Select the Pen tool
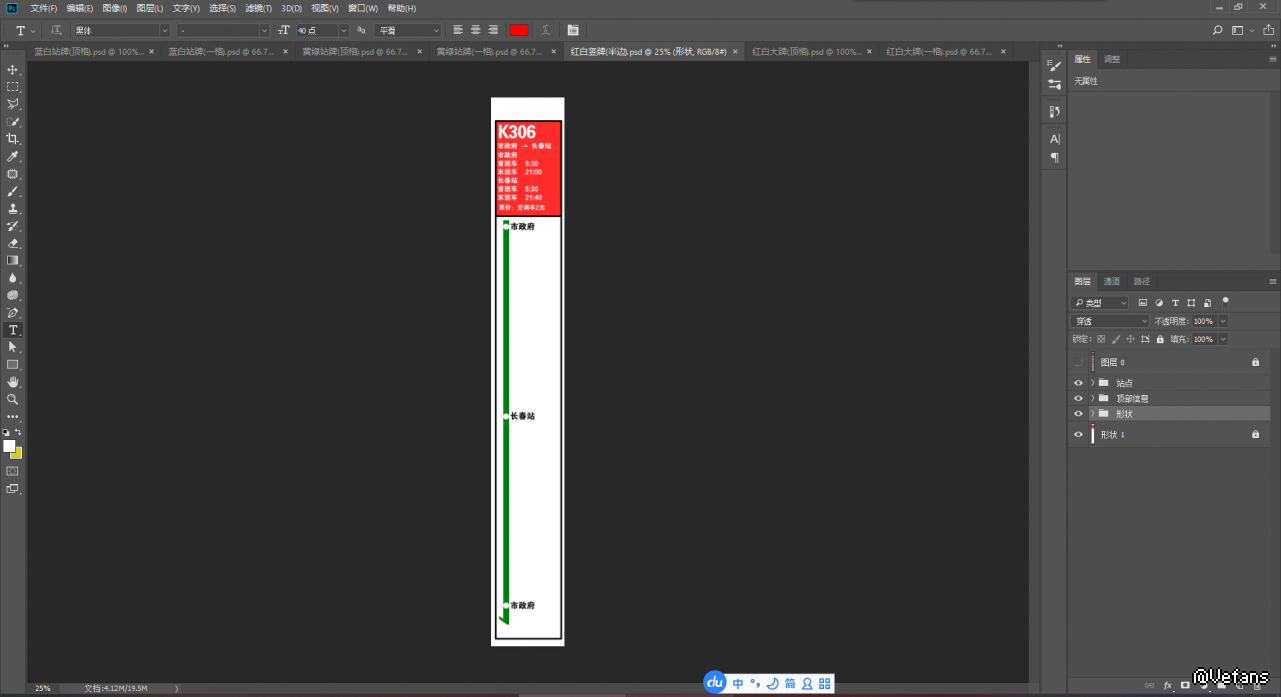 (13, 313)
